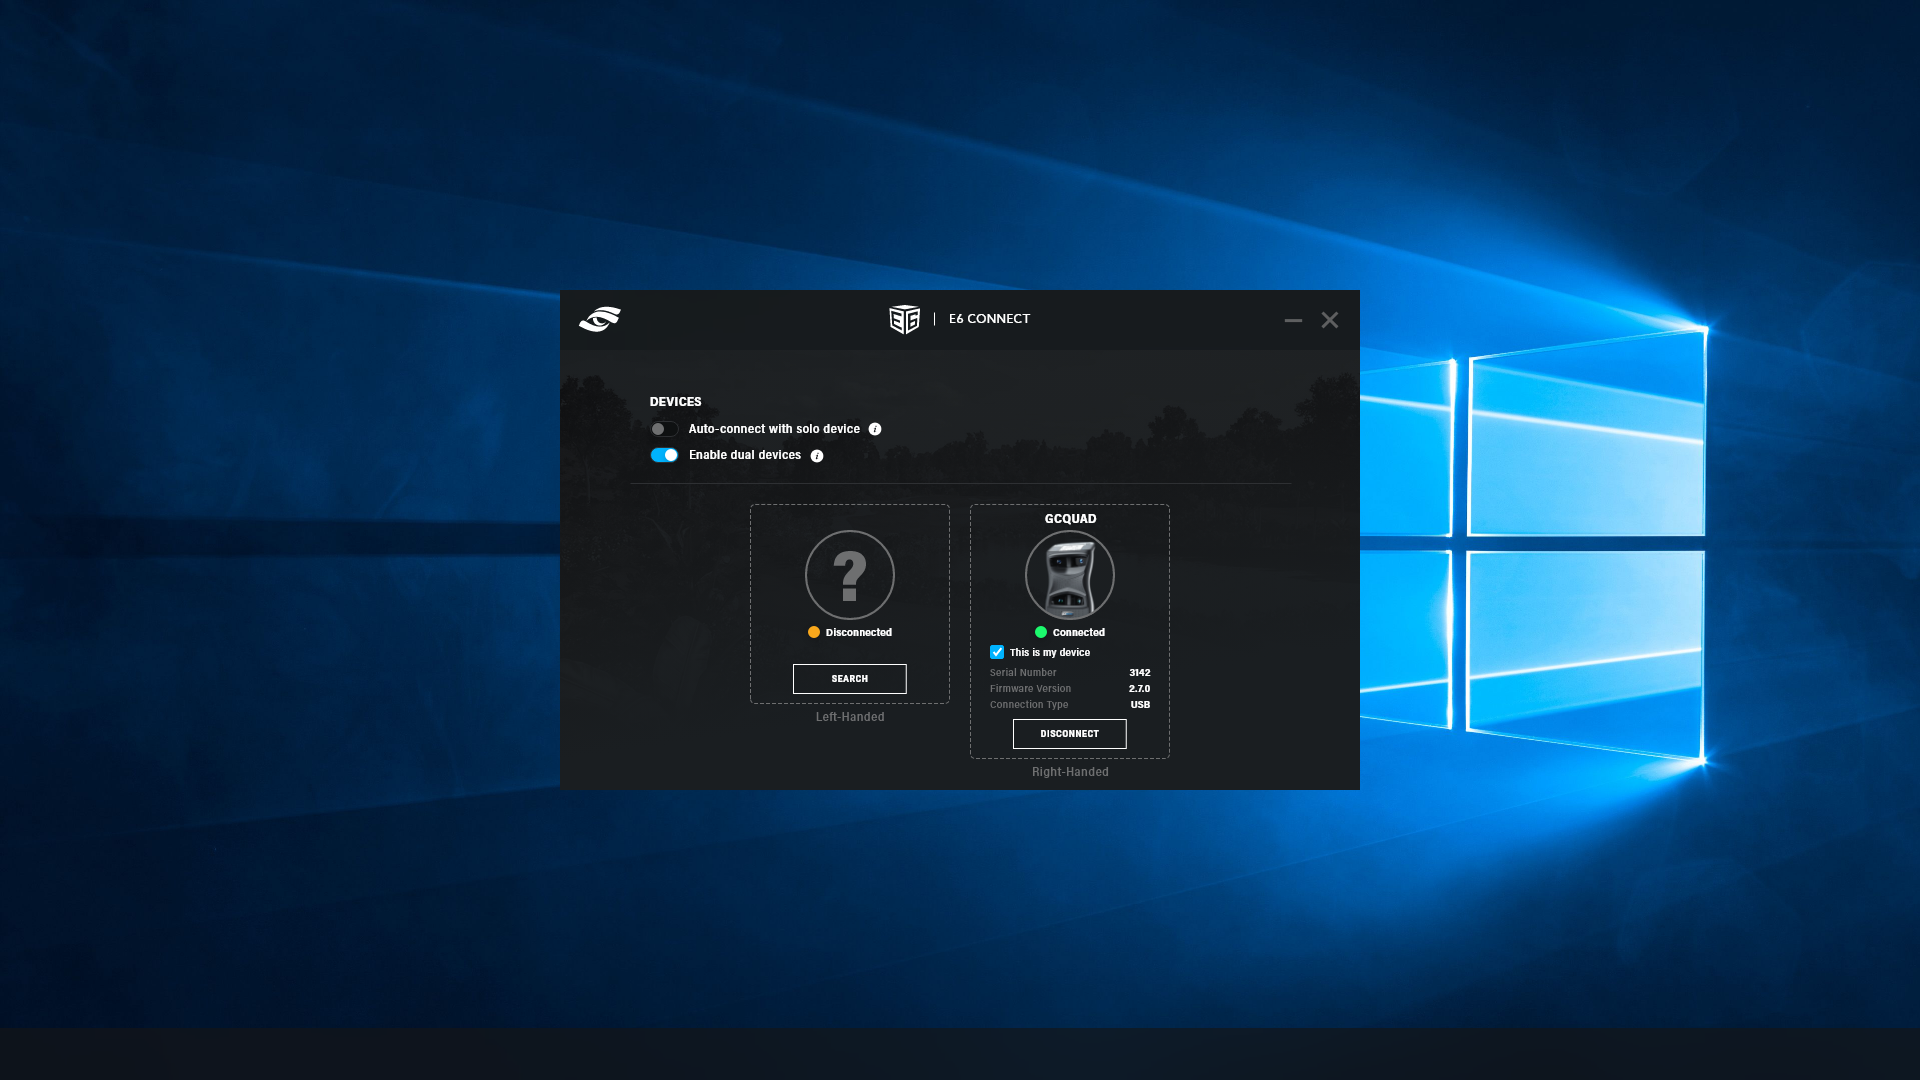Click the E6 cube logo
The height and width of the screenshot is (1080, 1920).
(904, 319)
